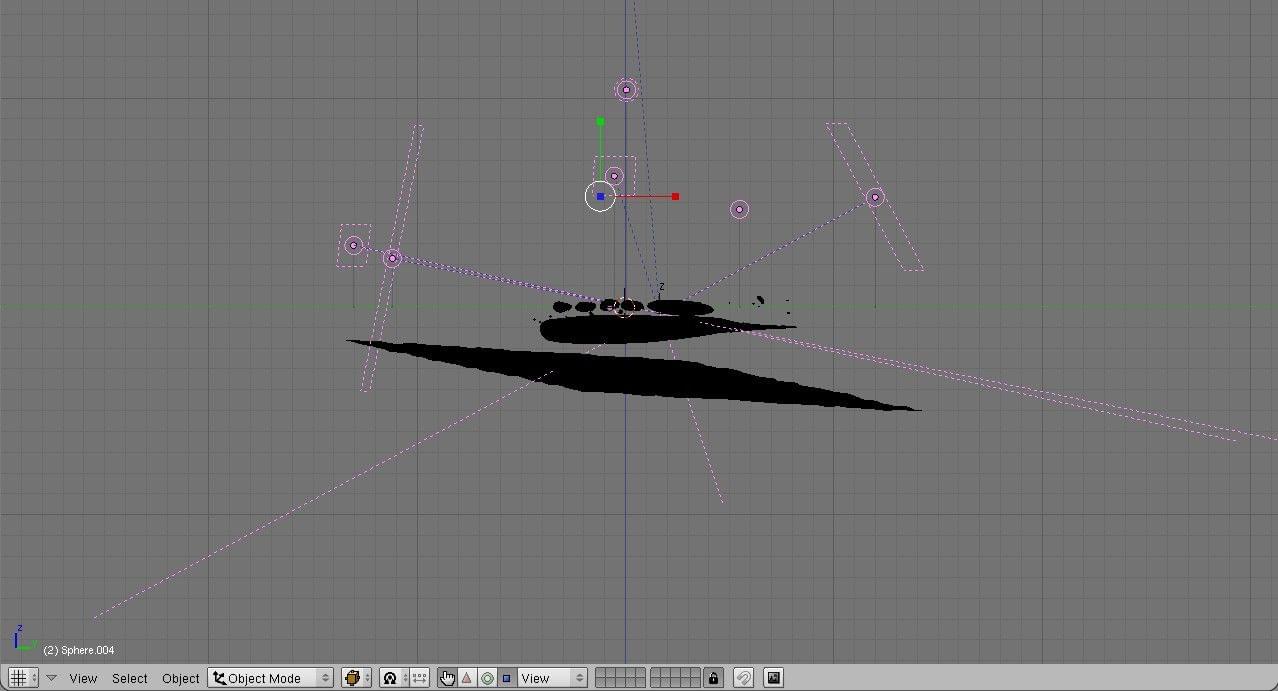Open the transform orientation View dropdown
This screenshot has height=691, width=1278.
click(x=552, y=678)
